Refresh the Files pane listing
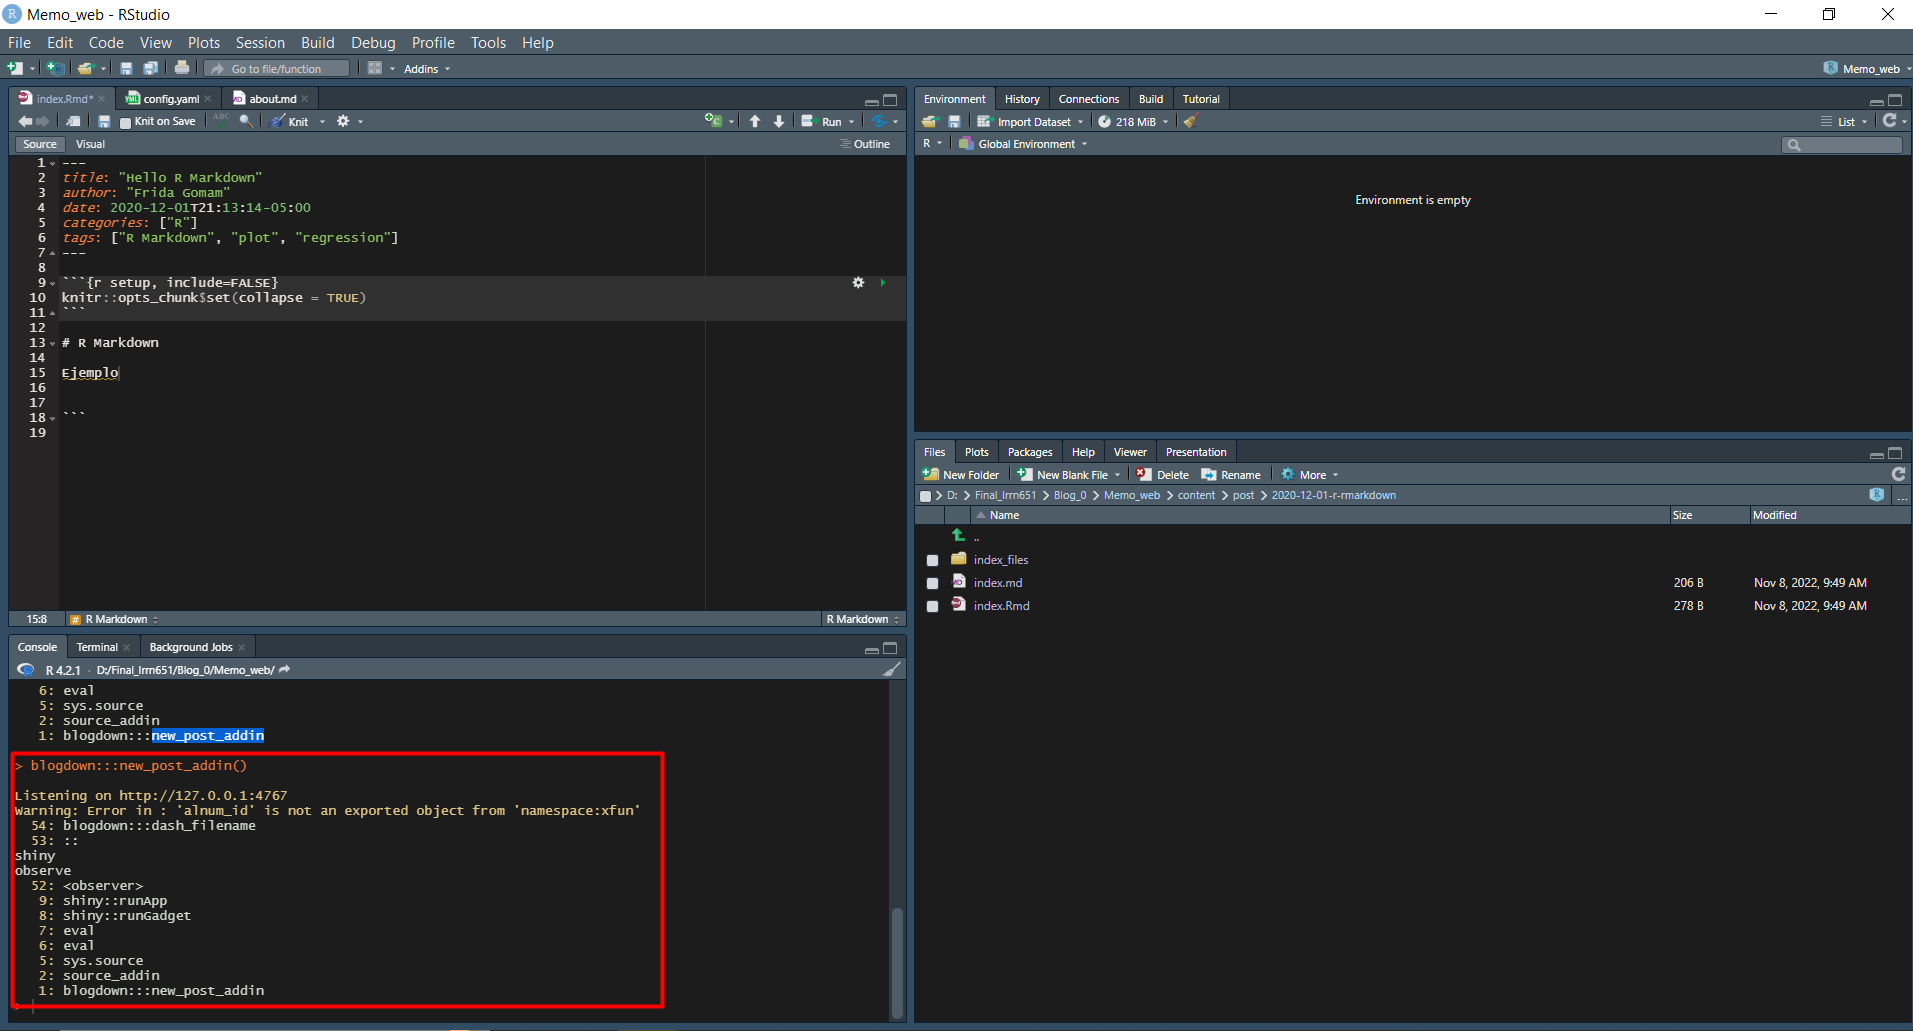 1898,474
